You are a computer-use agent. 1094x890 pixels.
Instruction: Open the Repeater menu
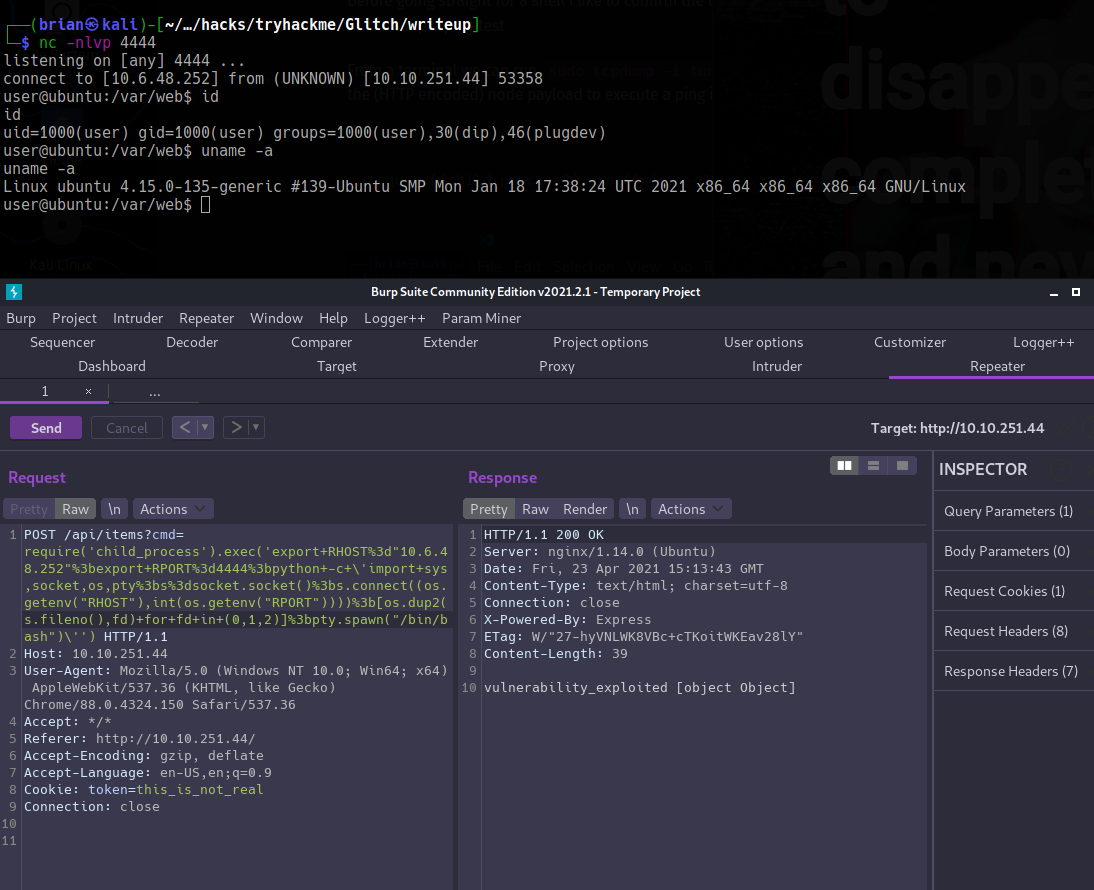tap(207, 318)
